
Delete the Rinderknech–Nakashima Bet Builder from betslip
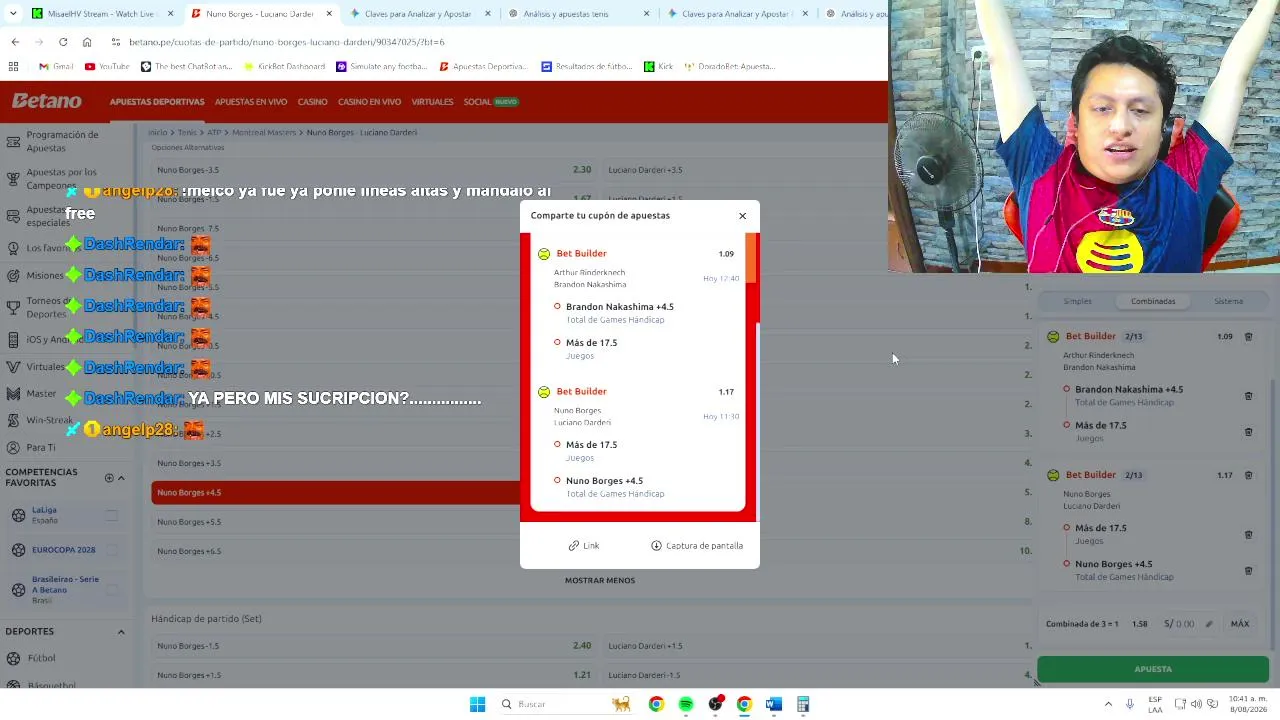(x=1248, y=337)
